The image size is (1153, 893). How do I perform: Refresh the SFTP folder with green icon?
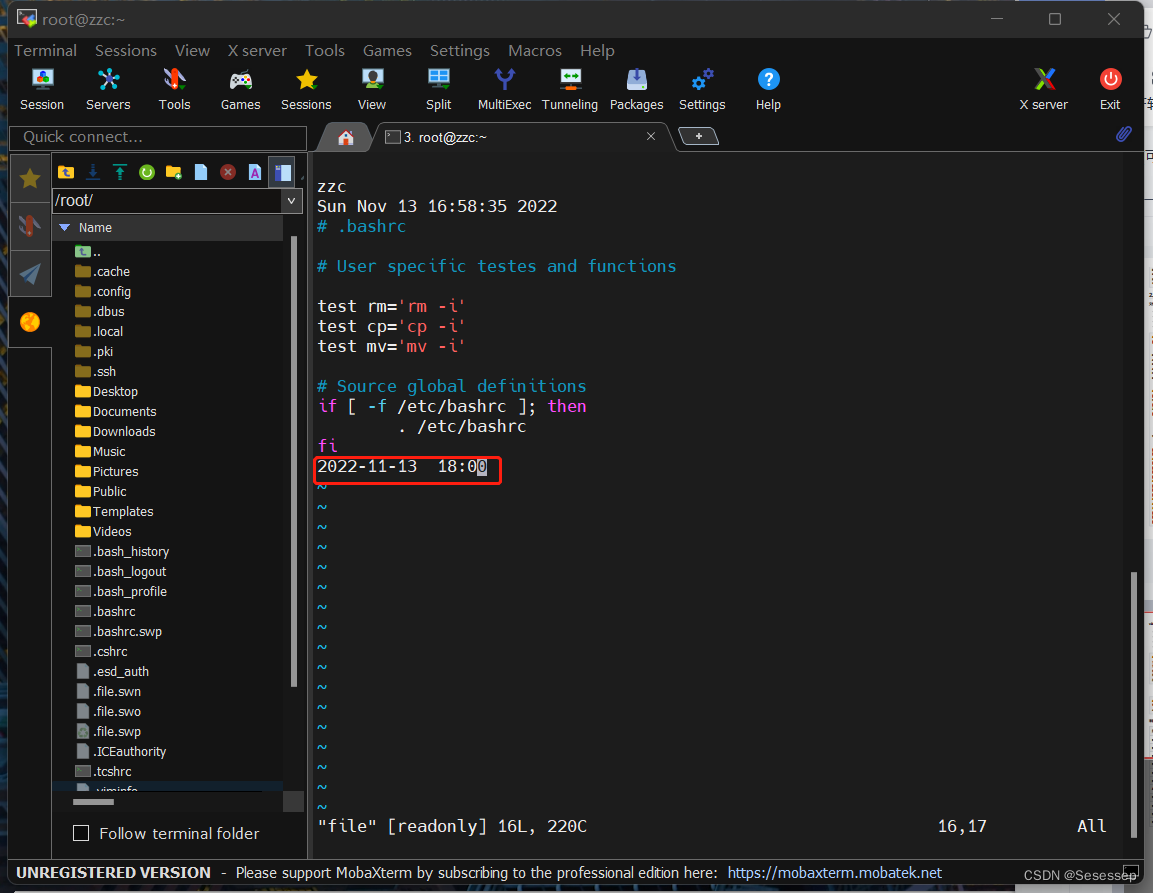[147, 172]
